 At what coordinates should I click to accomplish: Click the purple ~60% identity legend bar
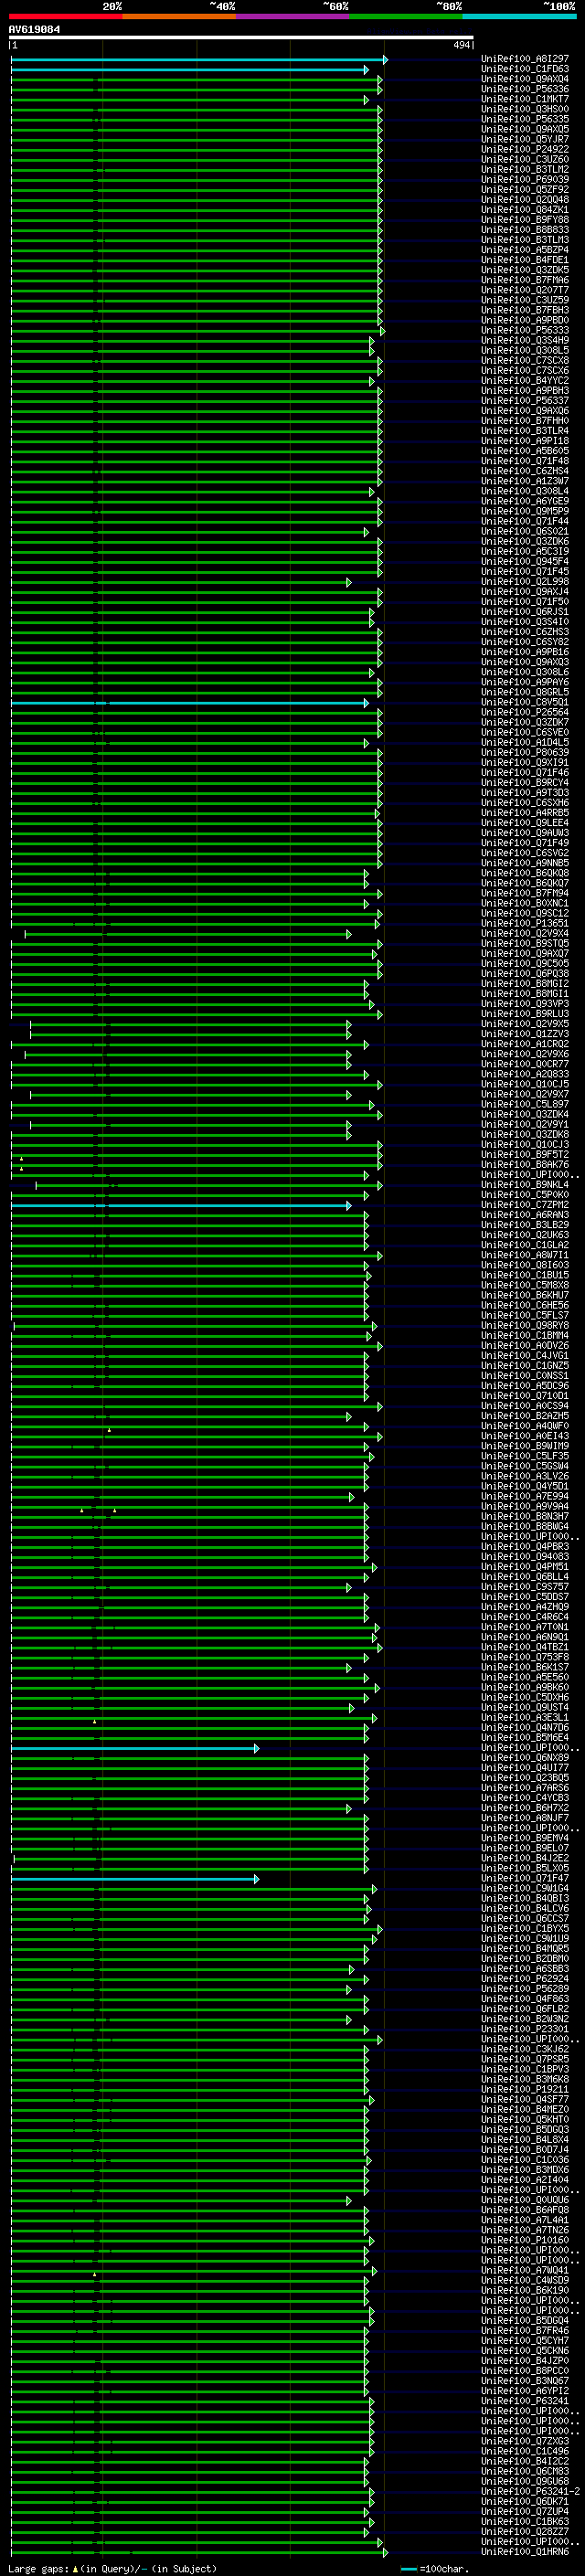(292, 16)
